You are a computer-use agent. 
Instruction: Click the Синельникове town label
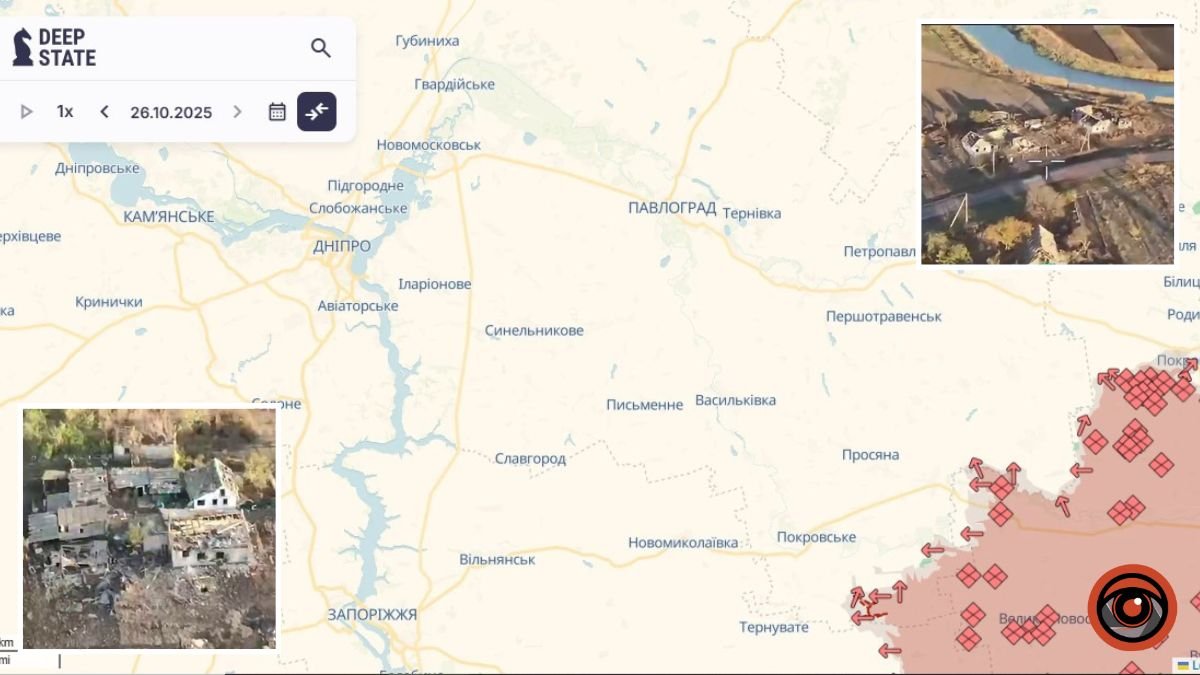[x=534, y=330]
